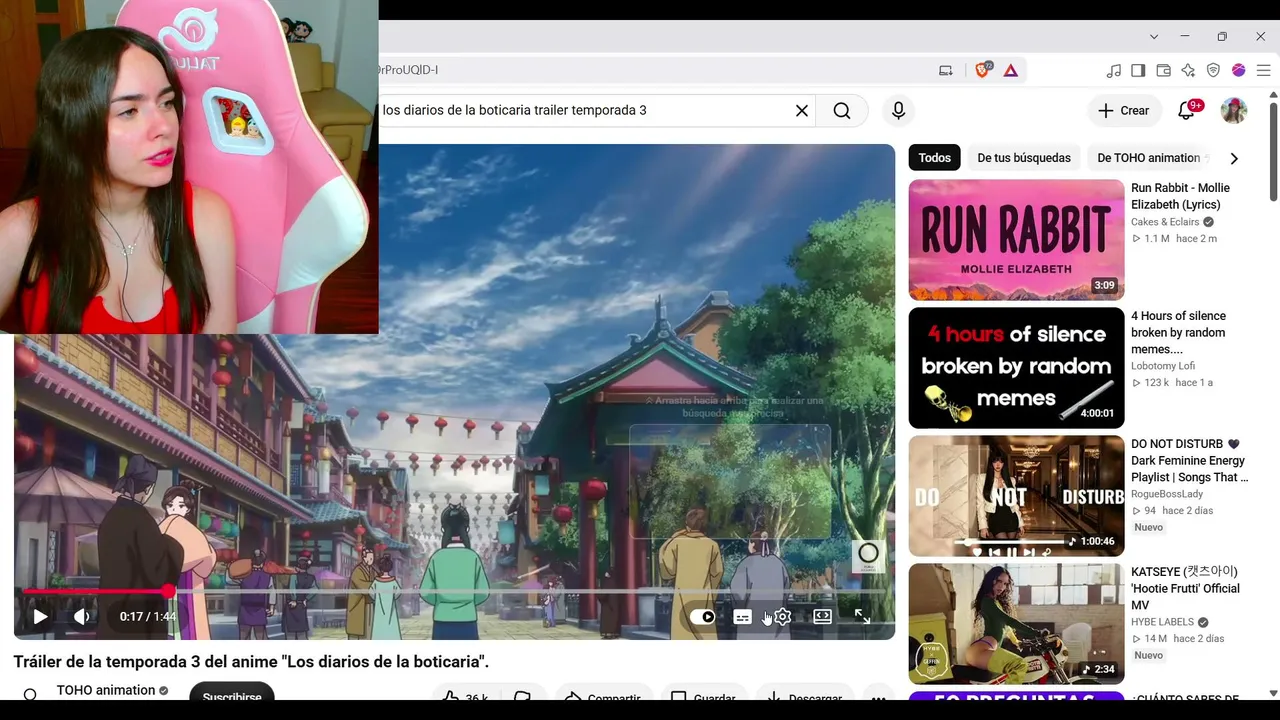
Task: Open title 4 Hours of silence broken by random memes
Action: coord(1178,333)
